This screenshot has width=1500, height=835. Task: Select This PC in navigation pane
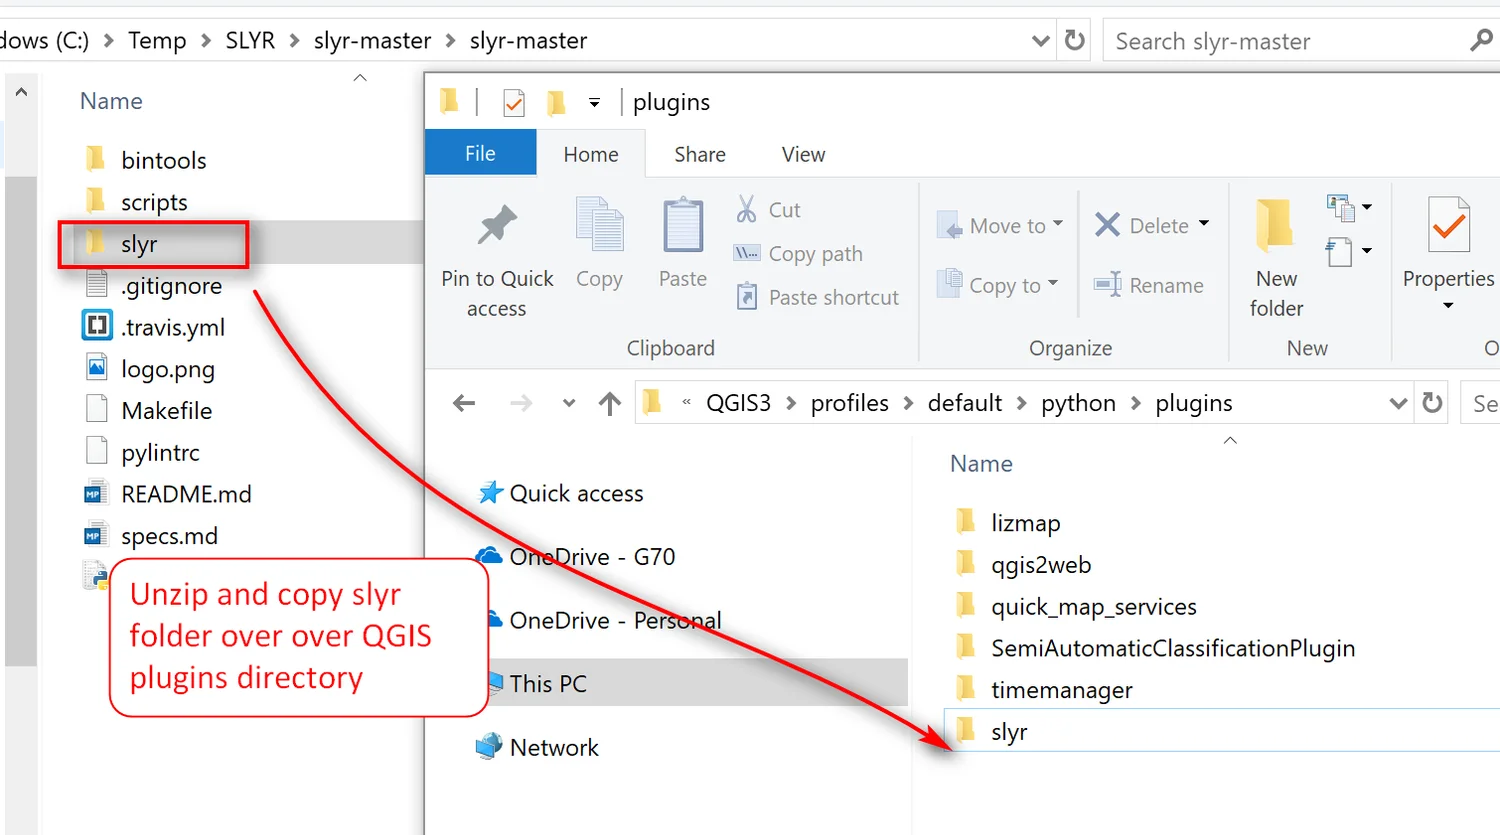click(548, 684)
